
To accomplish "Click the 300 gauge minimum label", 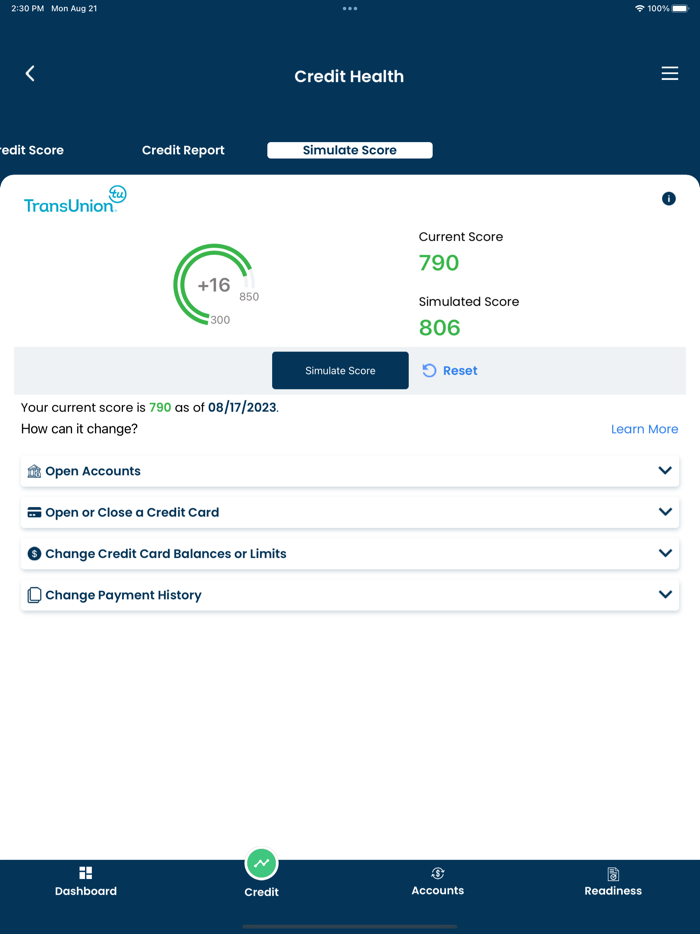I will pos(220,320).
